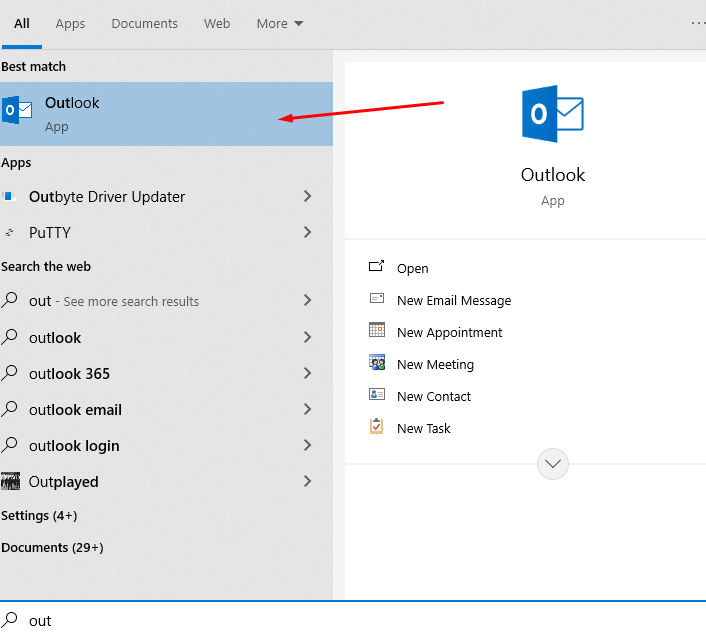The width and height of the screenshot is (706, 637).
Task: Click the search box magnifier icon
Action: [9, 620]
